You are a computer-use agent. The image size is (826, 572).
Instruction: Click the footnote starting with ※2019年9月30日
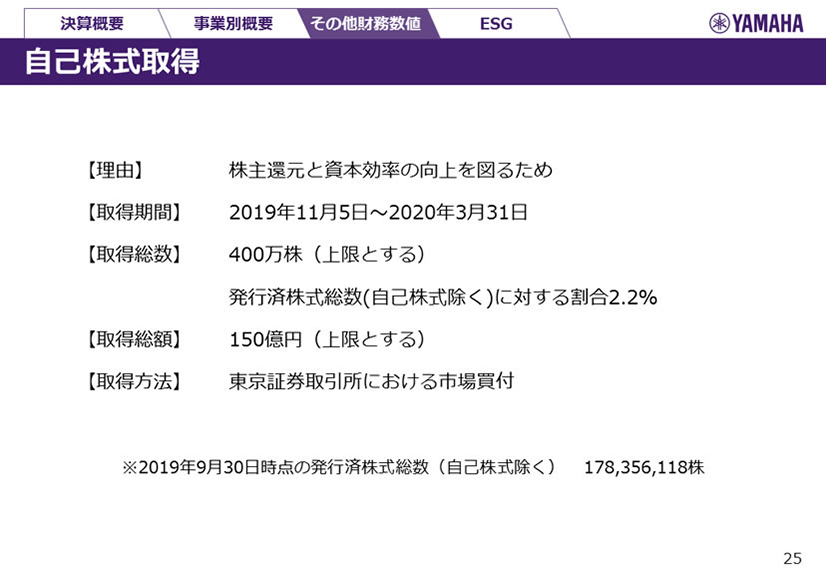[338, 467]
